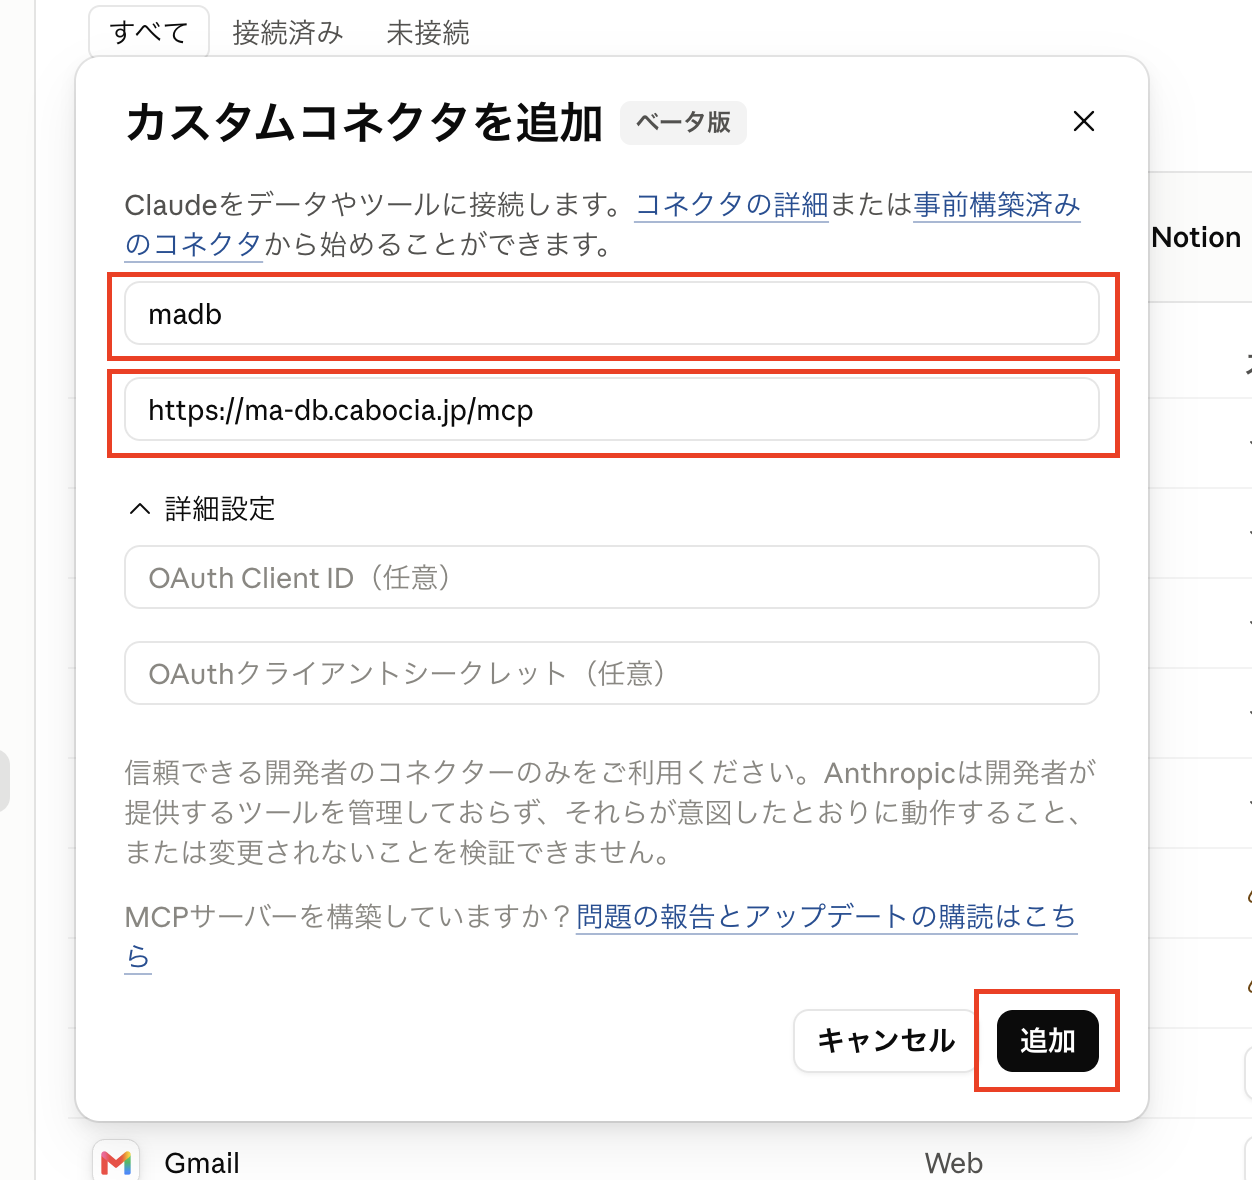Click the カスタムコネクタを追加 dialog title
This screenshot has height=1180, width=1252.
(x=364, y=123)
